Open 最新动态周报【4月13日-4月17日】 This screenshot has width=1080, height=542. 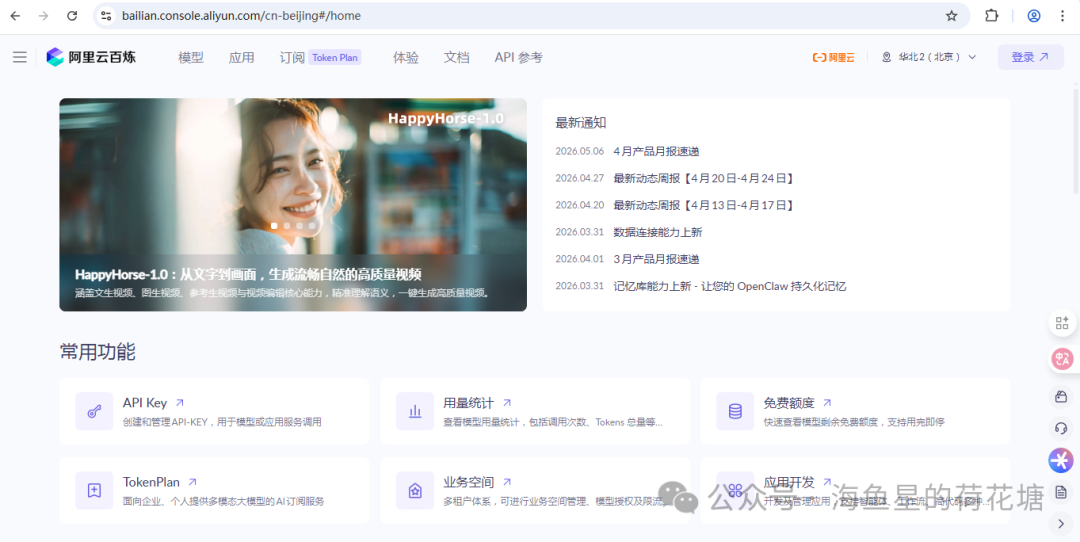point(705,205)
